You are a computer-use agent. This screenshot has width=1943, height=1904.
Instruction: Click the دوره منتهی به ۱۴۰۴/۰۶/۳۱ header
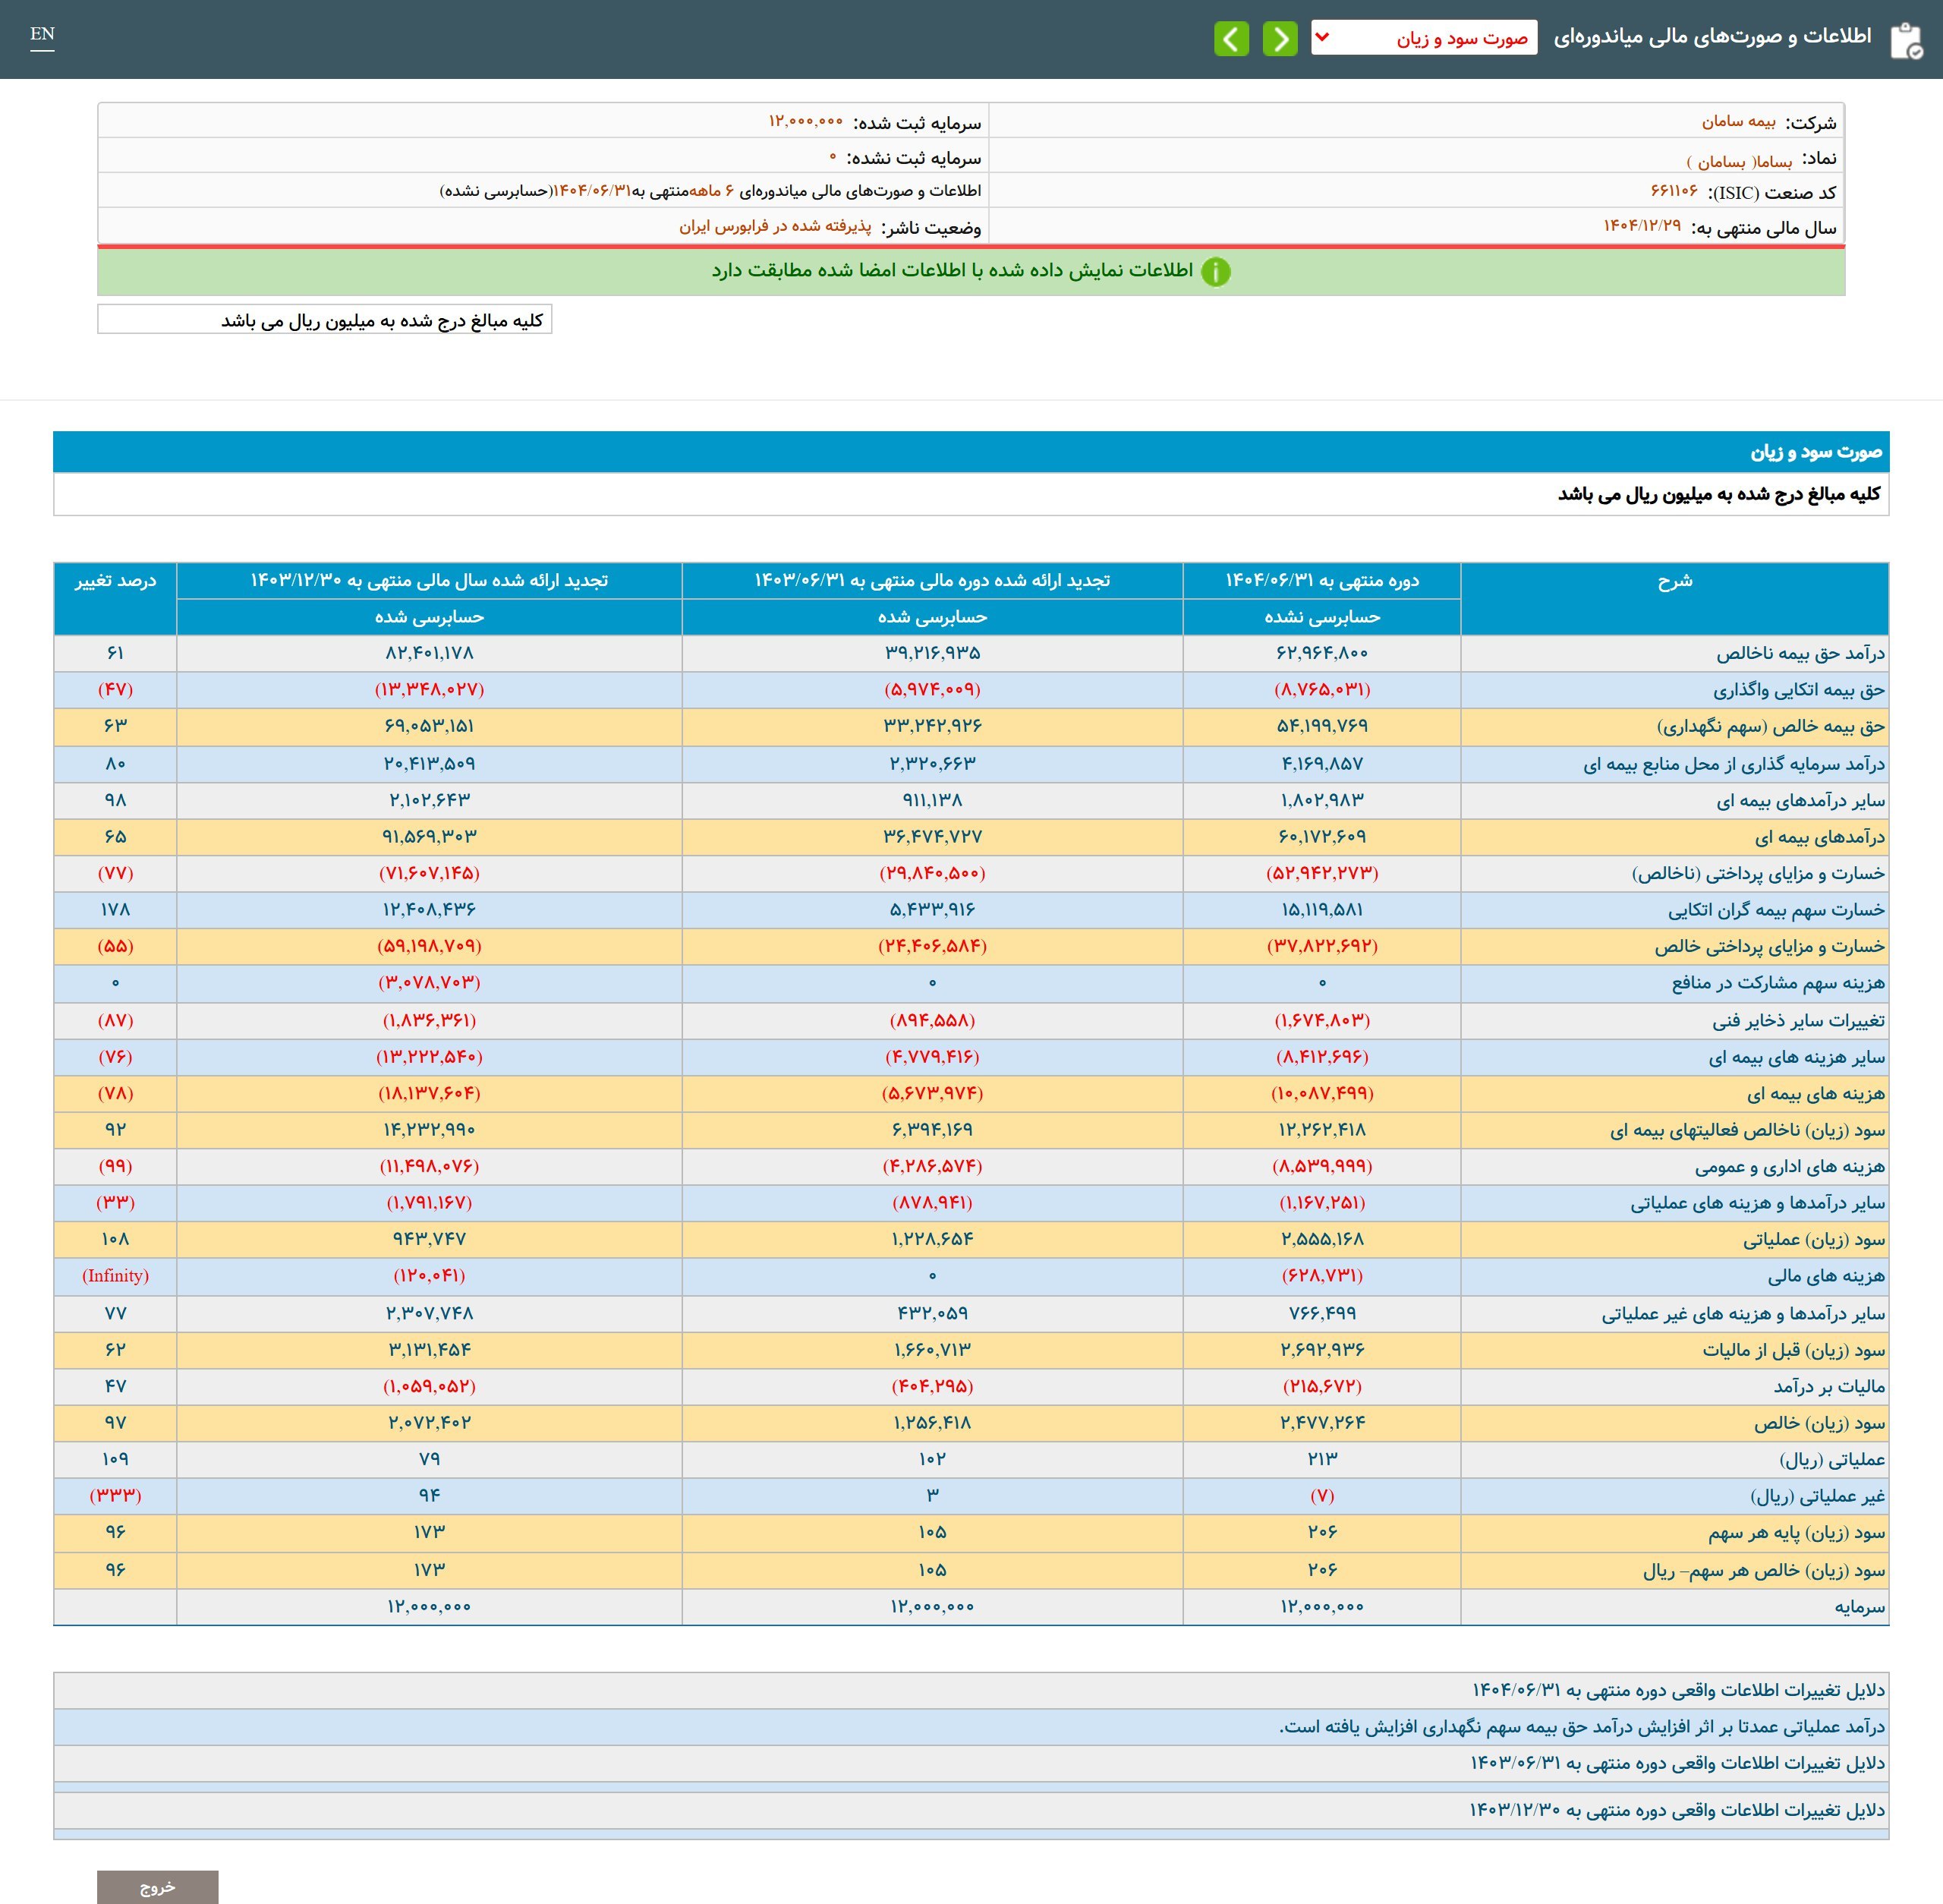click(x=1321, y=580)
